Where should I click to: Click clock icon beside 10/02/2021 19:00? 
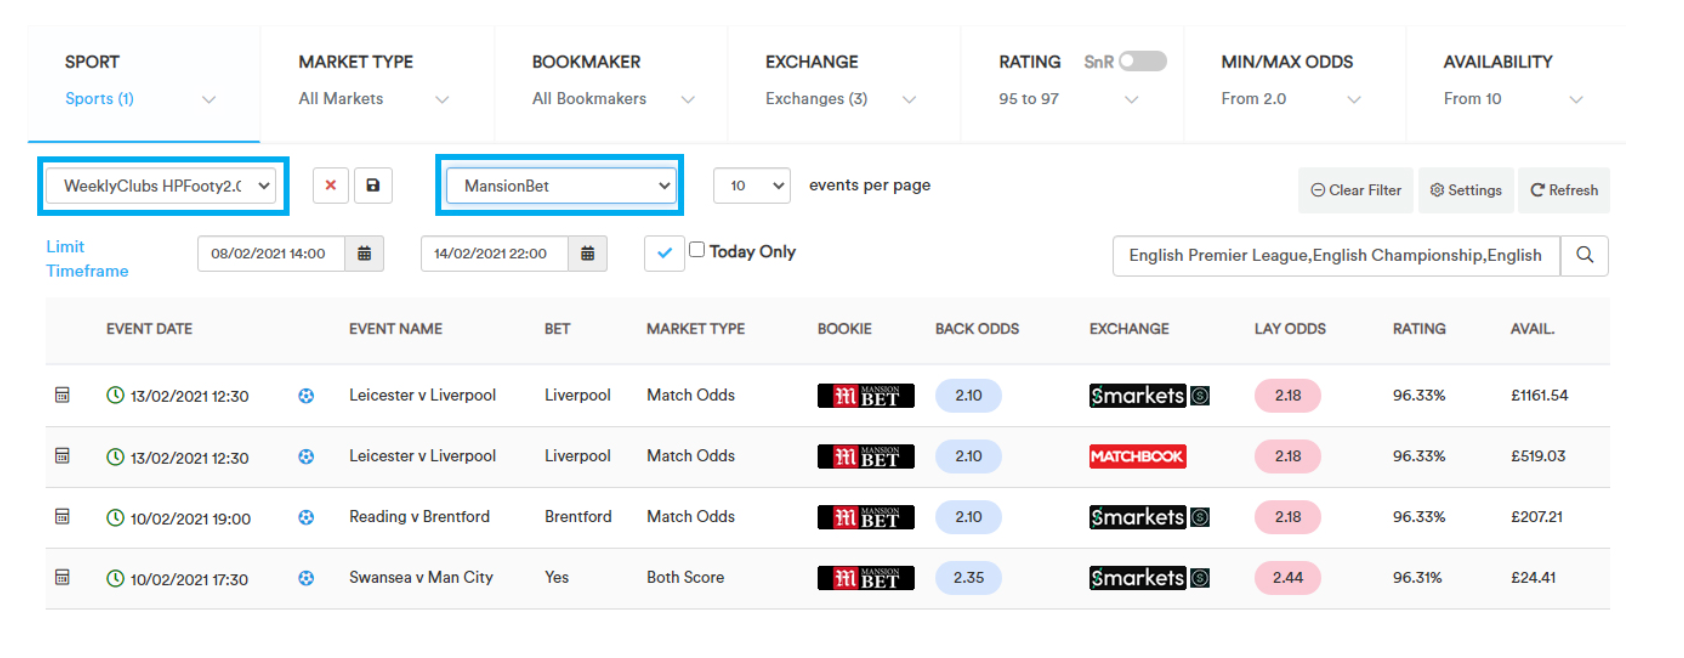(115, 517)
